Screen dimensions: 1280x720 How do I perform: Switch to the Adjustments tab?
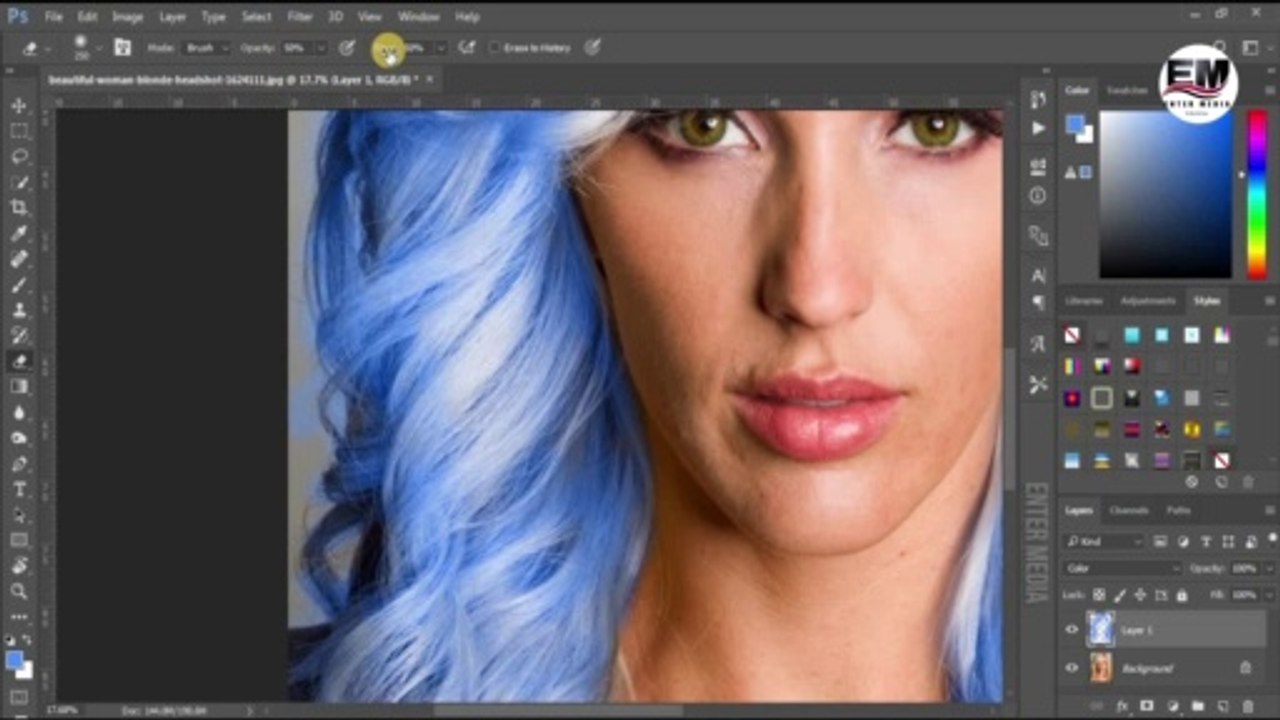click(x=1147, y=301)
